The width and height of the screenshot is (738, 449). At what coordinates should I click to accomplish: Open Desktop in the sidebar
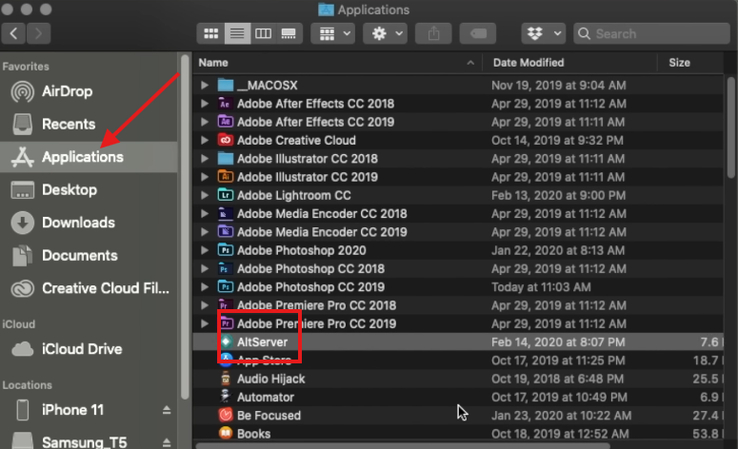click(x=88, y=190)
